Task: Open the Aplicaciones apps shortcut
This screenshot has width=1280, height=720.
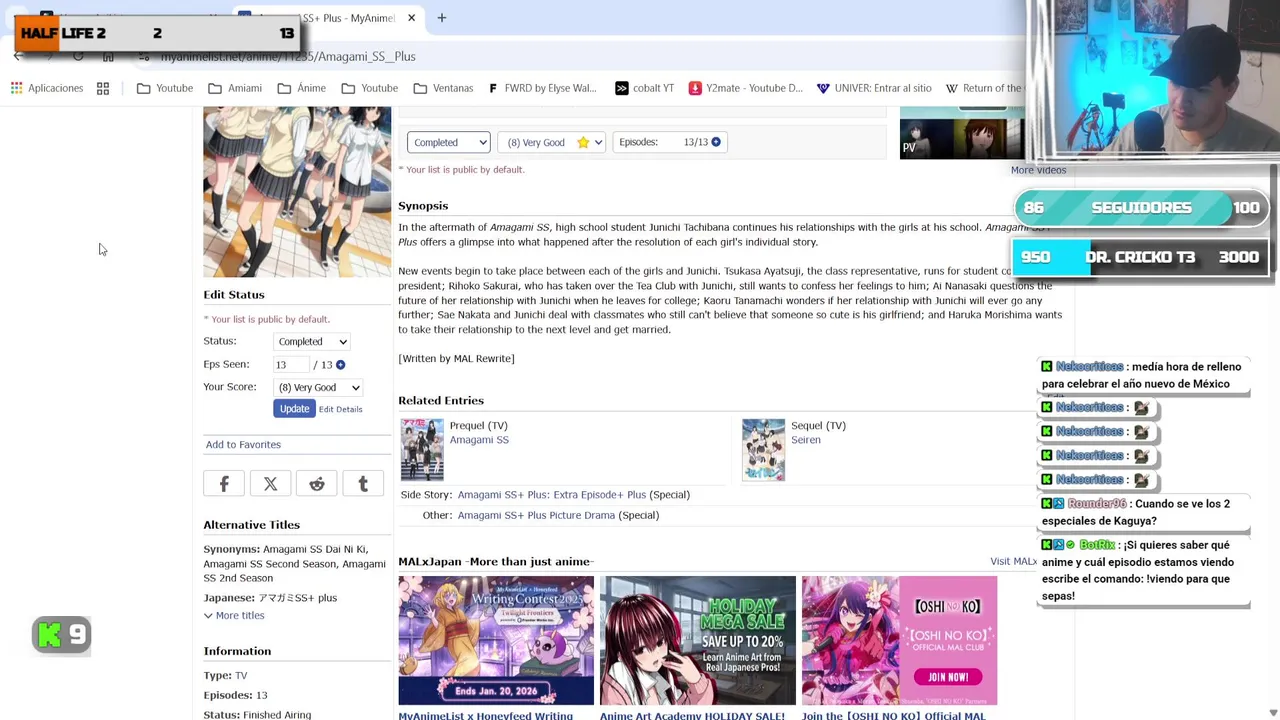Action: coord(47,88)
